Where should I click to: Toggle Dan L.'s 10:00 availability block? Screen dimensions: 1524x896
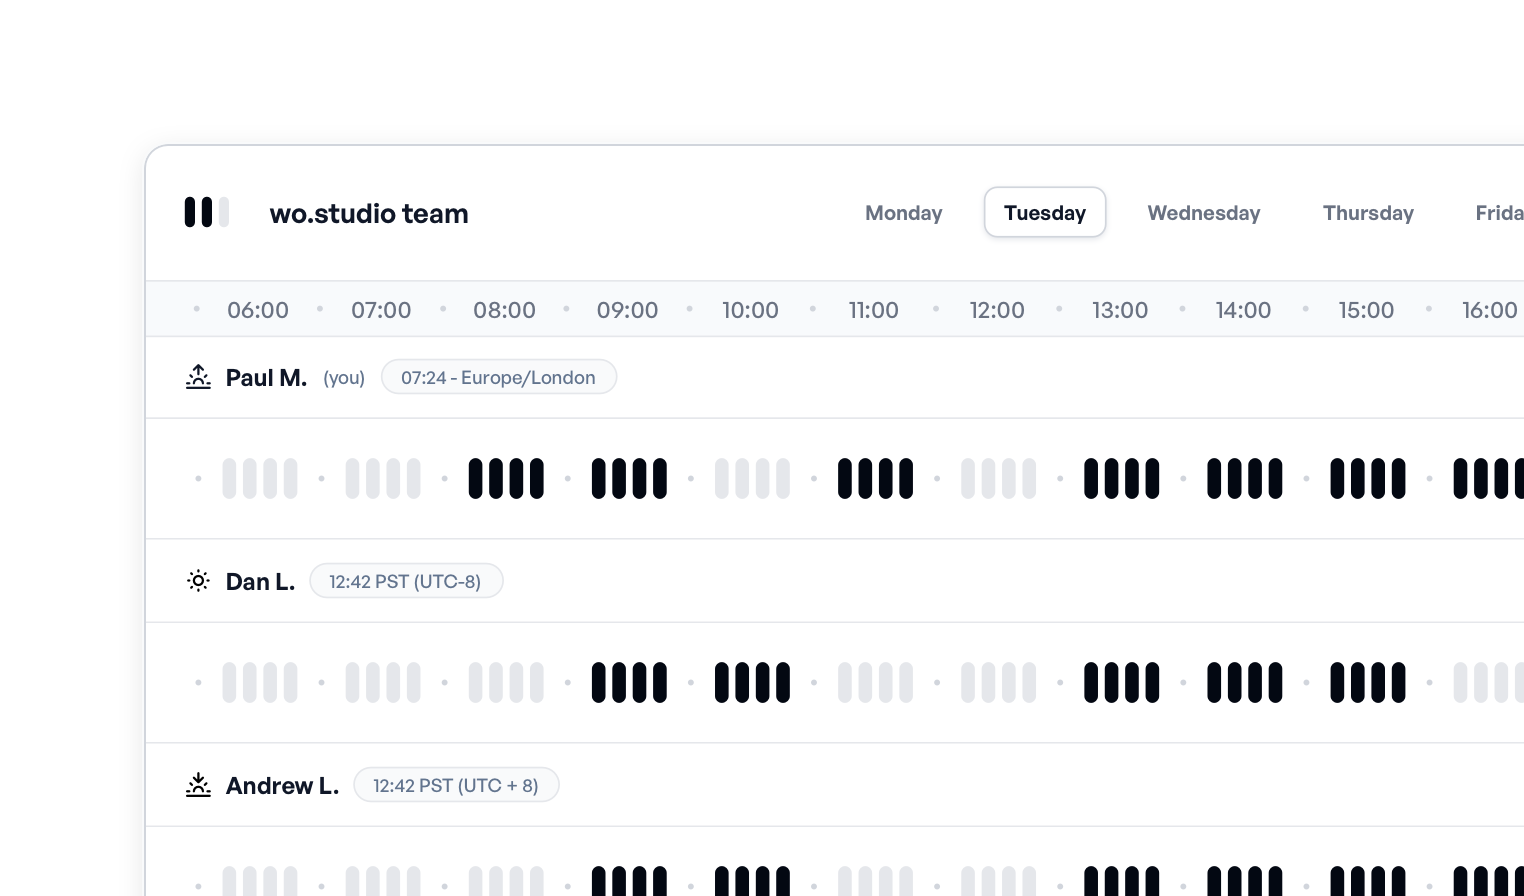752,682
